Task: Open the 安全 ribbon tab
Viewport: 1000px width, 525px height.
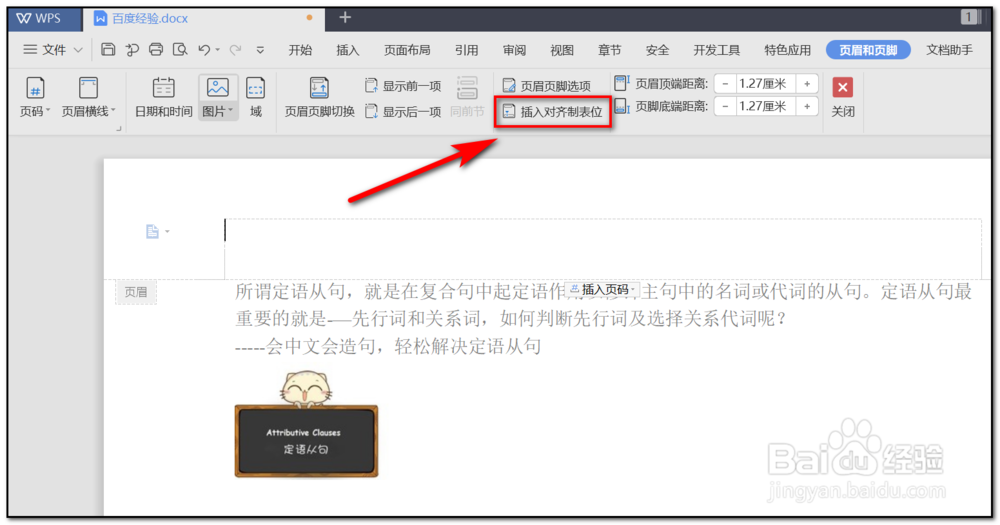Action: (x=657, y=50)
